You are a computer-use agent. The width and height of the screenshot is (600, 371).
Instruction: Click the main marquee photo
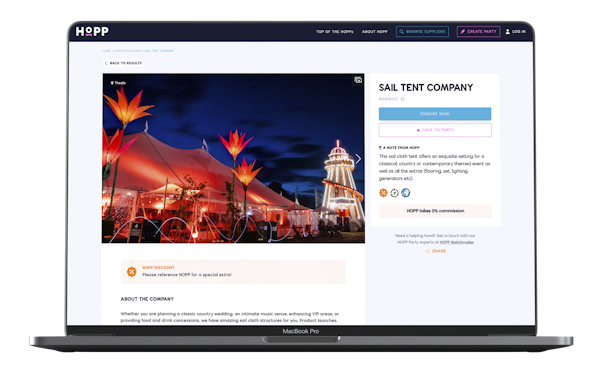click(x=233, y=158)
